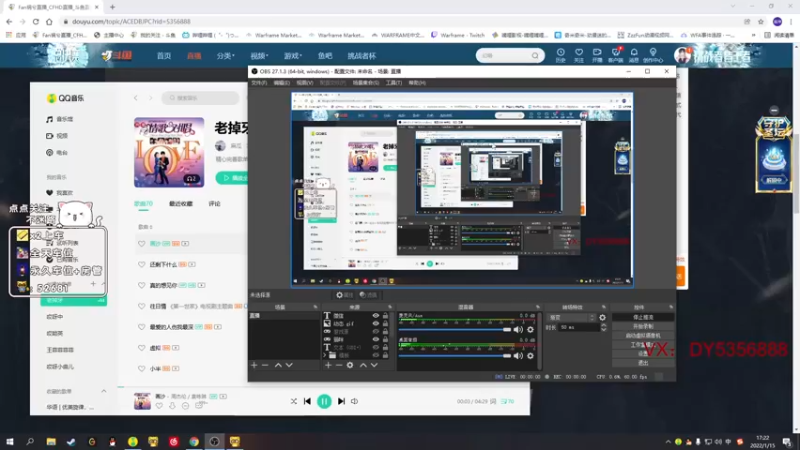
Task: Open Video section in QQ Music sidebar
Action: click(x=57, y=136)
